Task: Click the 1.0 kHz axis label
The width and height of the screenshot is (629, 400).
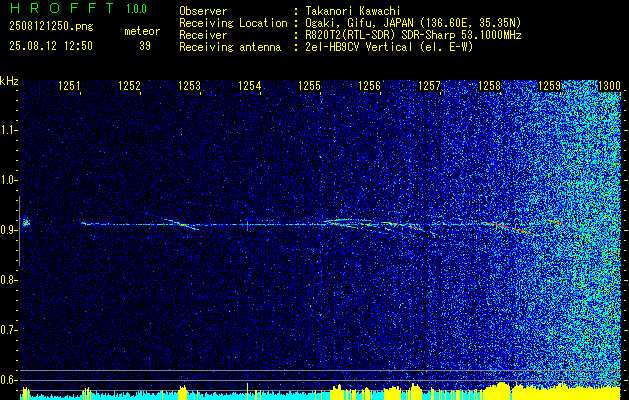Action: click(x=8, y=180)
